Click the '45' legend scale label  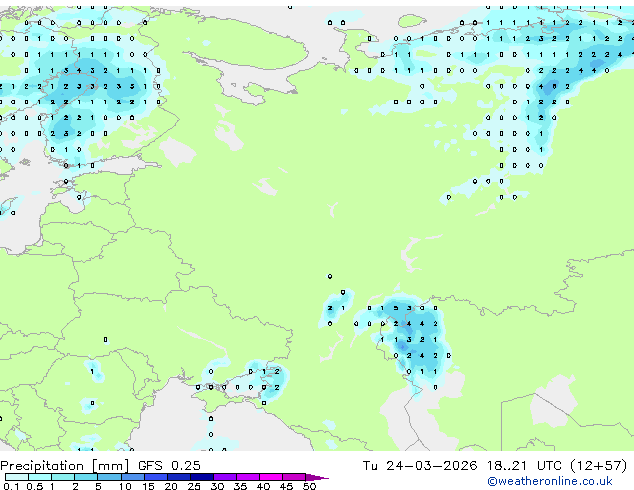(x=286, y=486)
